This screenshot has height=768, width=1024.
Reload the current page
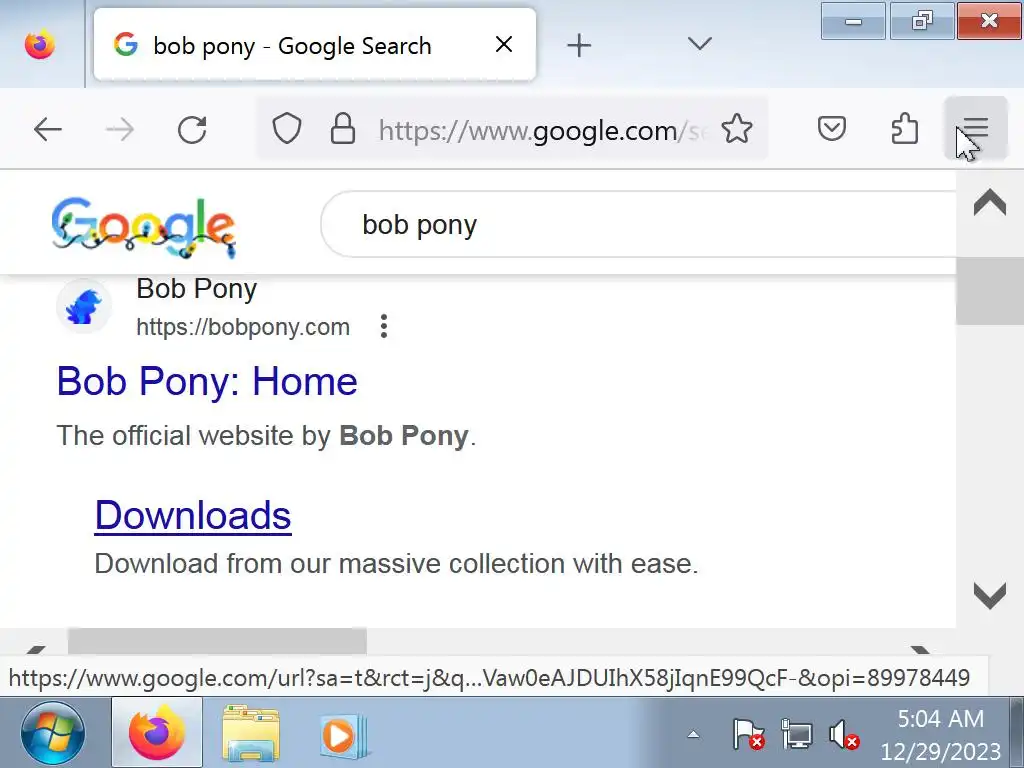click(192, 129)
